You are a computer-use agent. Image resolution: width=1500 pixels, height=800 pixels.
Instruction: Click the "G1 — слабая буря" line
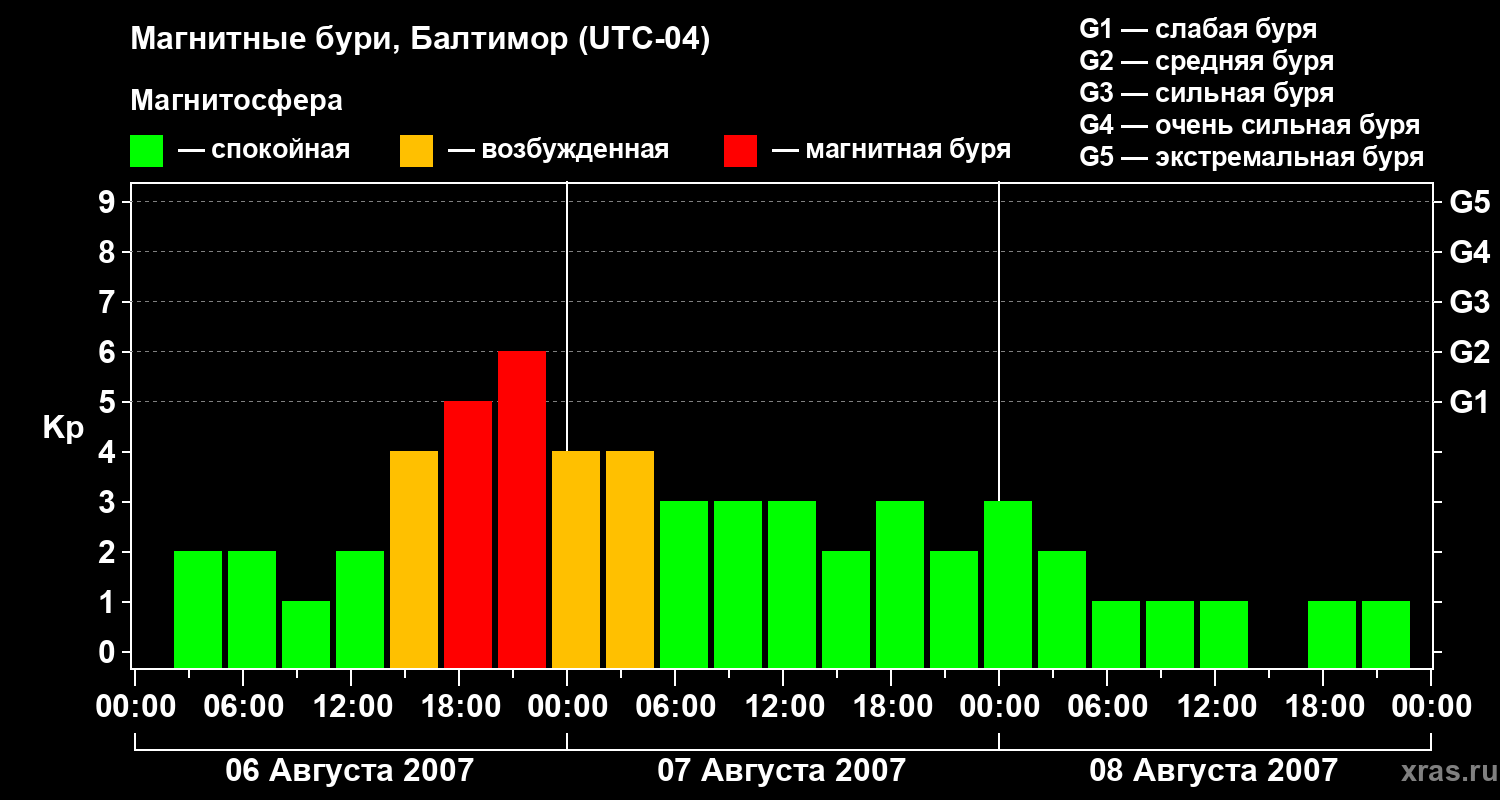[1198, 29]
